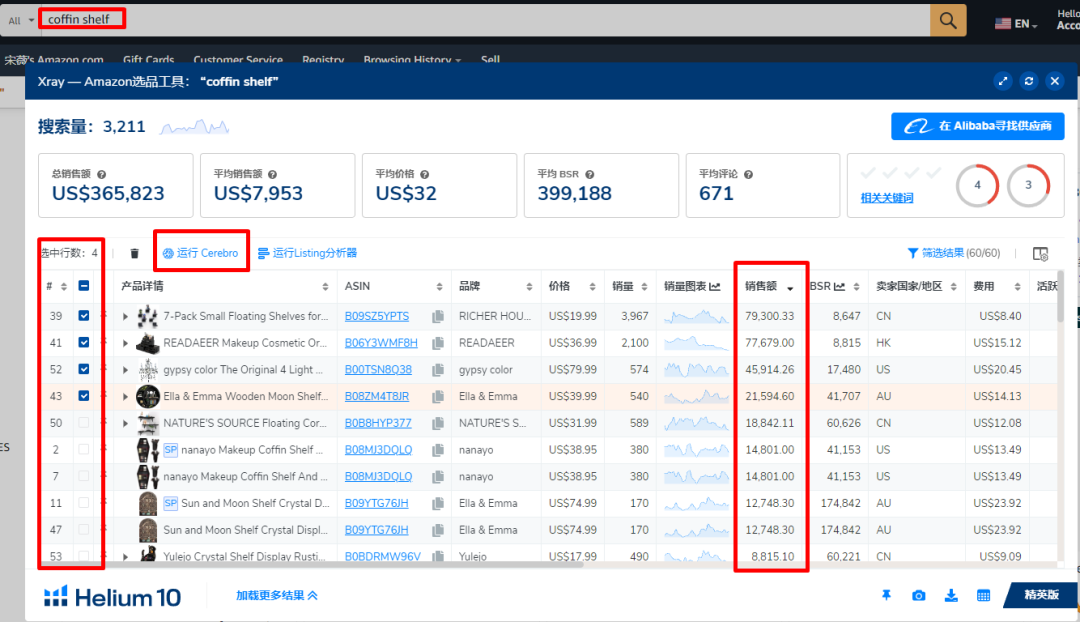Uncheck the row 39 checkbox

coord(84,316)
